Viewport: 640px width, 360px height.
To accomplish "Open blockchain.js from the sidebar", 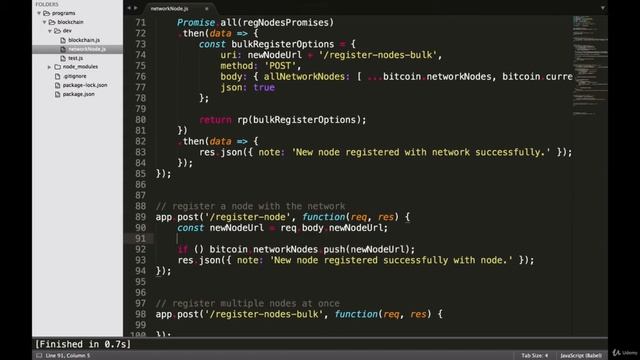I will click(84, 40).
